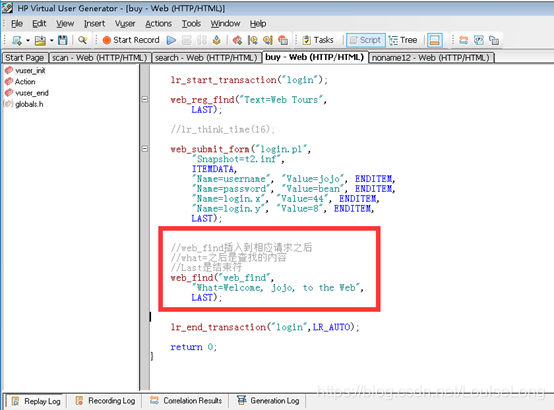Open the File menu
Image resolution: width=554 pixels, height=410 pixels.
click(17, 24)
